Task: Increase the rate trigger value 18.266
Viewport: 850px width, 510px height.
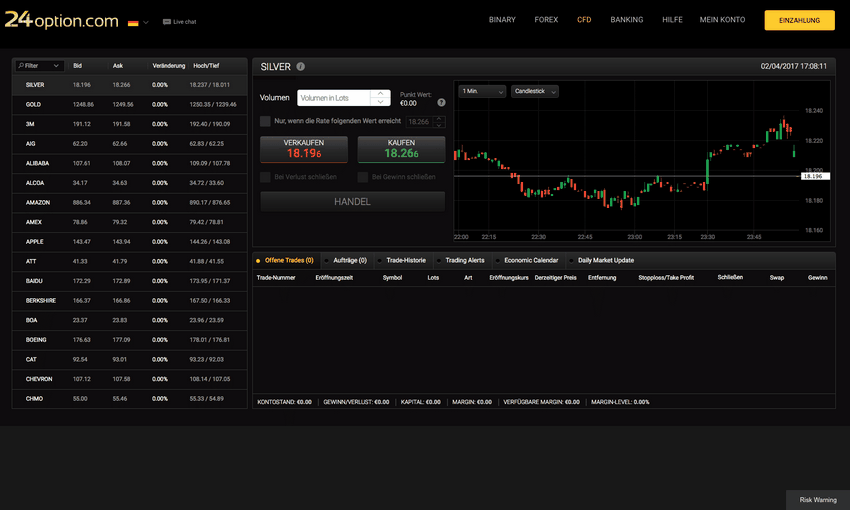Action: [x=440, y=119]
